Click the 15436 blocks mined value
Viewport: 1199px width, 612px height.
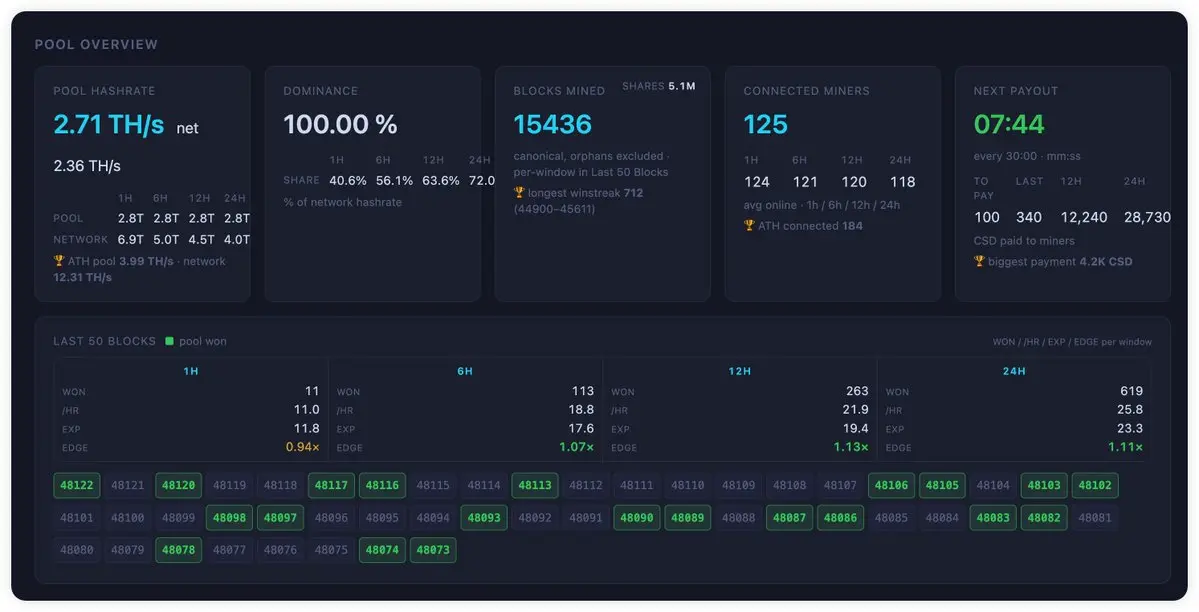point(553,124)
